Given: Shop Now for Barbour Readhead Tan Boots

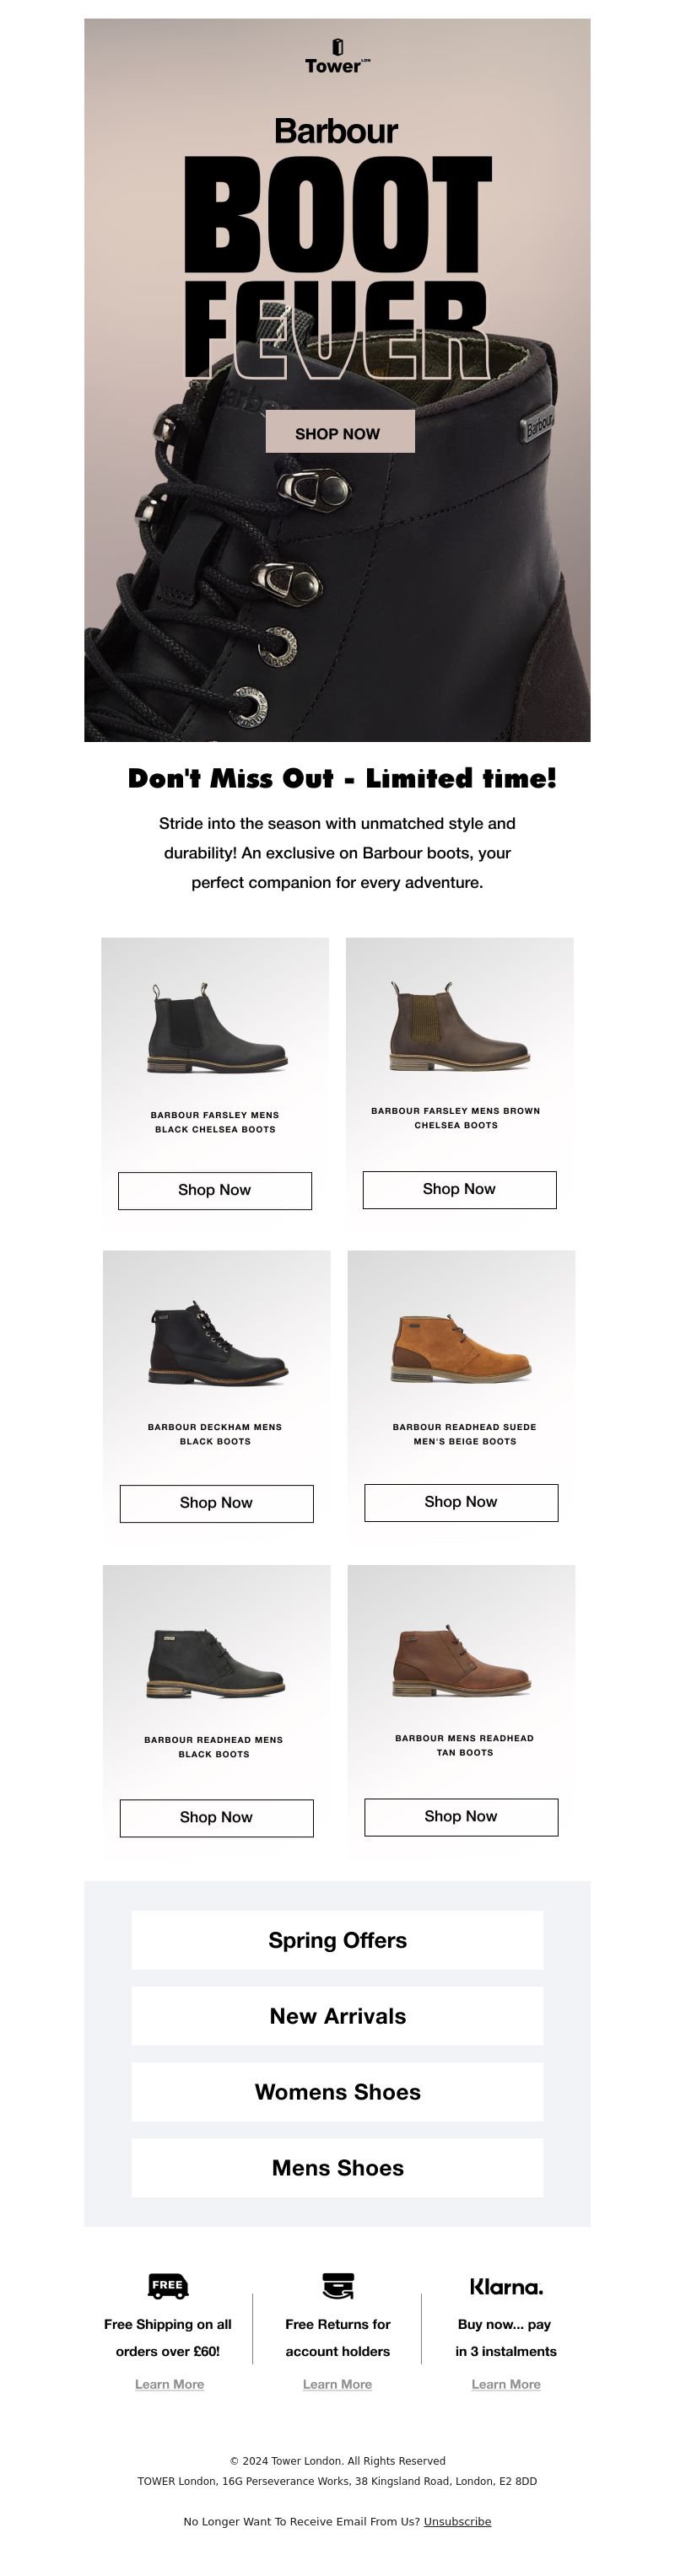Looking at the screenshot, I should (461, 1817).
